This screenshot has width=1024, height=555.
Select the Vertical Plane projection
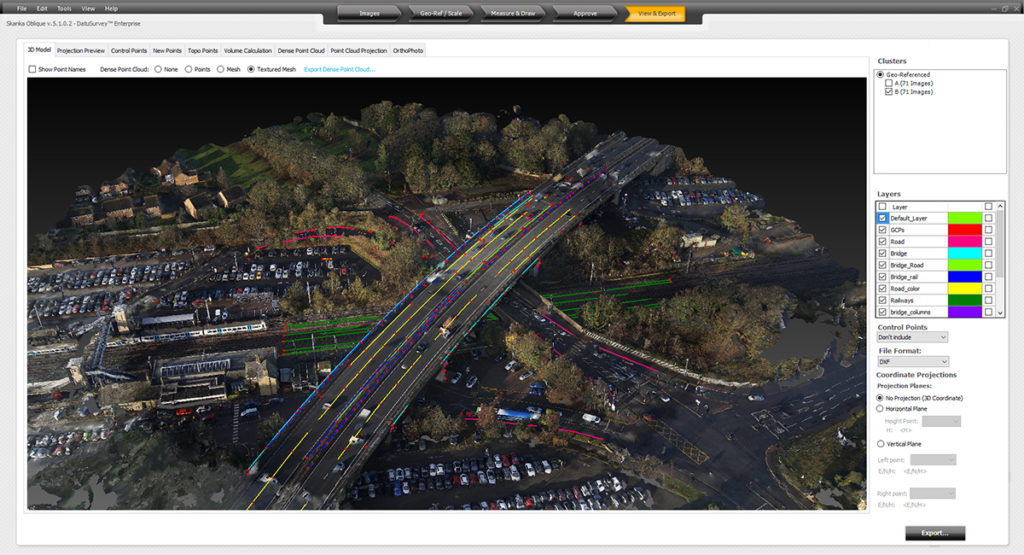(x=880, y=444)
